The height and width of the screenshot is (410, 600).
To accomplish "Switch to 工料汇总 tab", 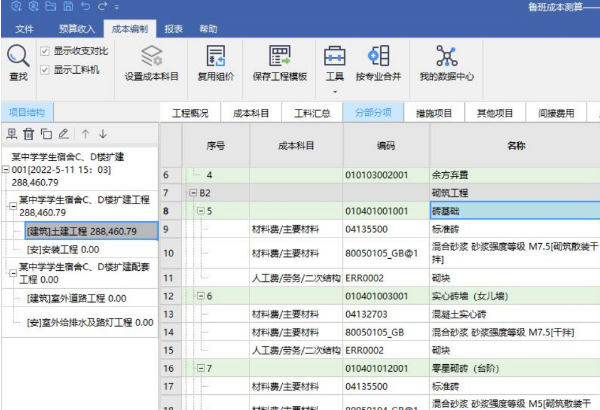I will (312, 113).
